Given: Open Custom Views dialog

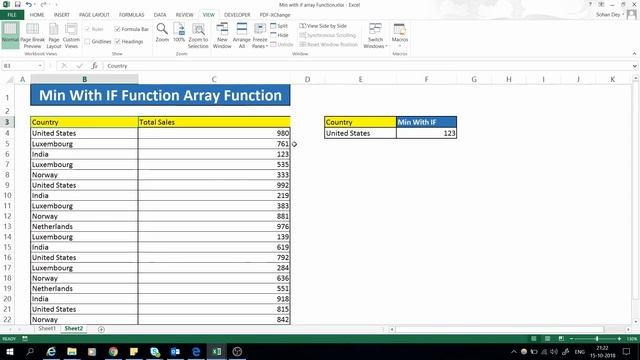Looking at the screenshot, I should click(71, 35).
